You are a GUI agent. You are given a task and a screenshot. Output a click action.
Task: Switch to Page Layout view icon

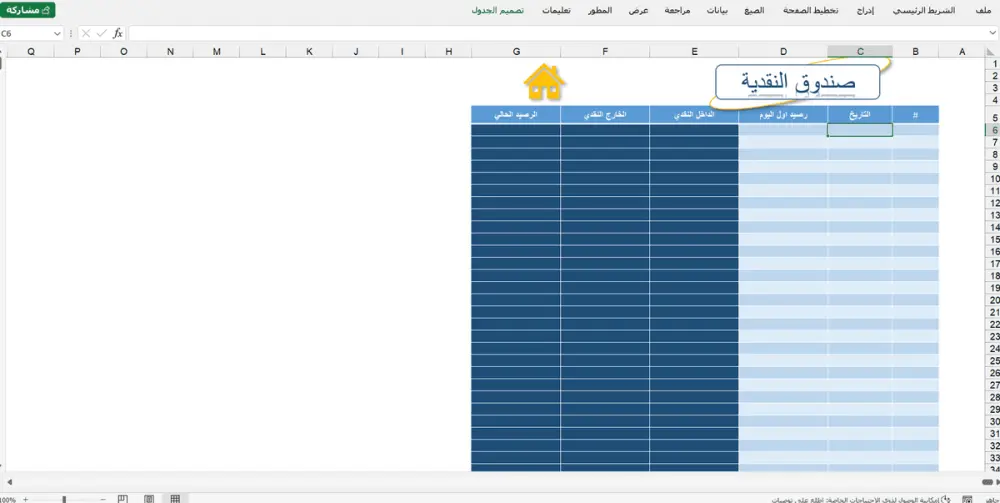coord(149,499)
